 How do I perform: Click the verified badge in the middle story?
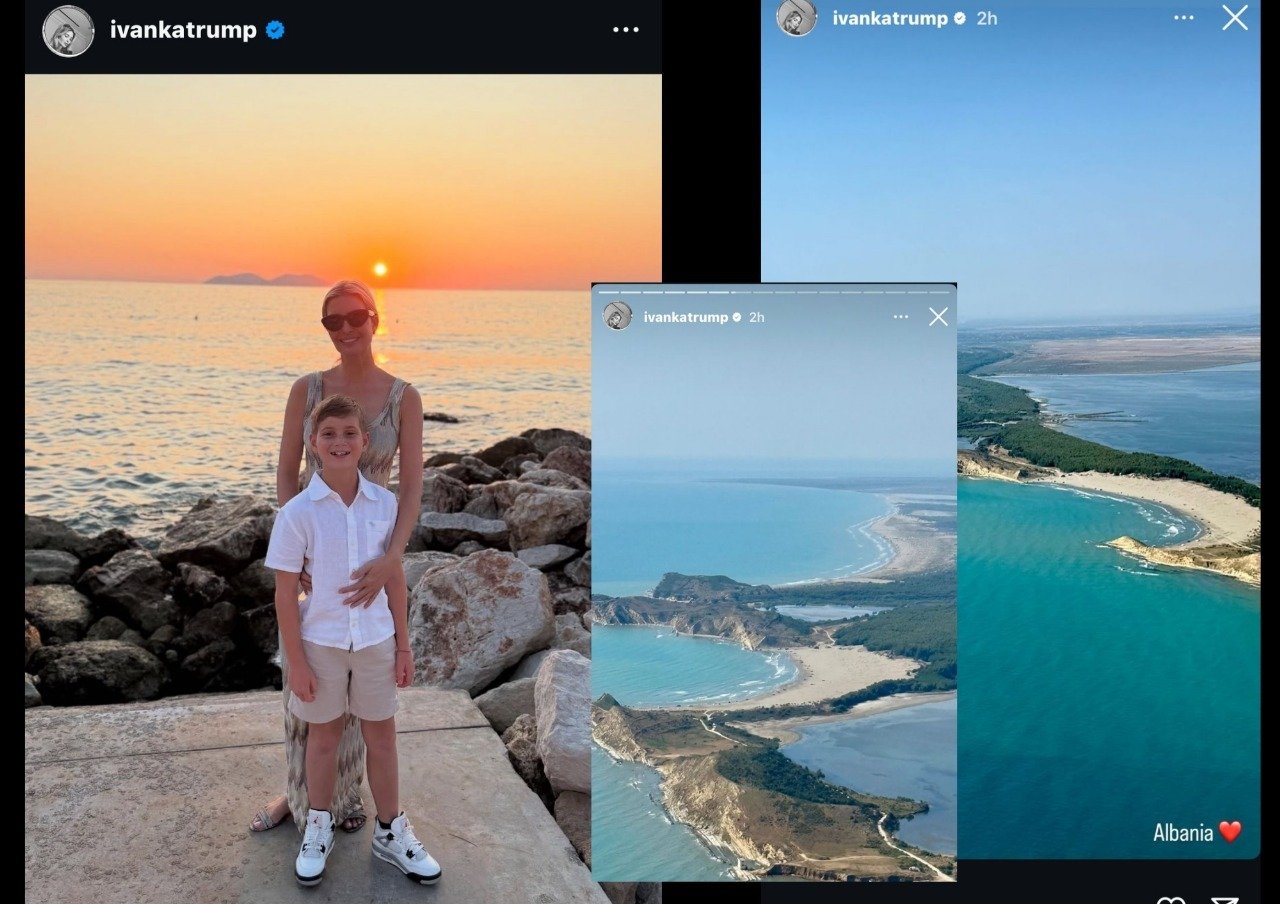pos(737,317)
